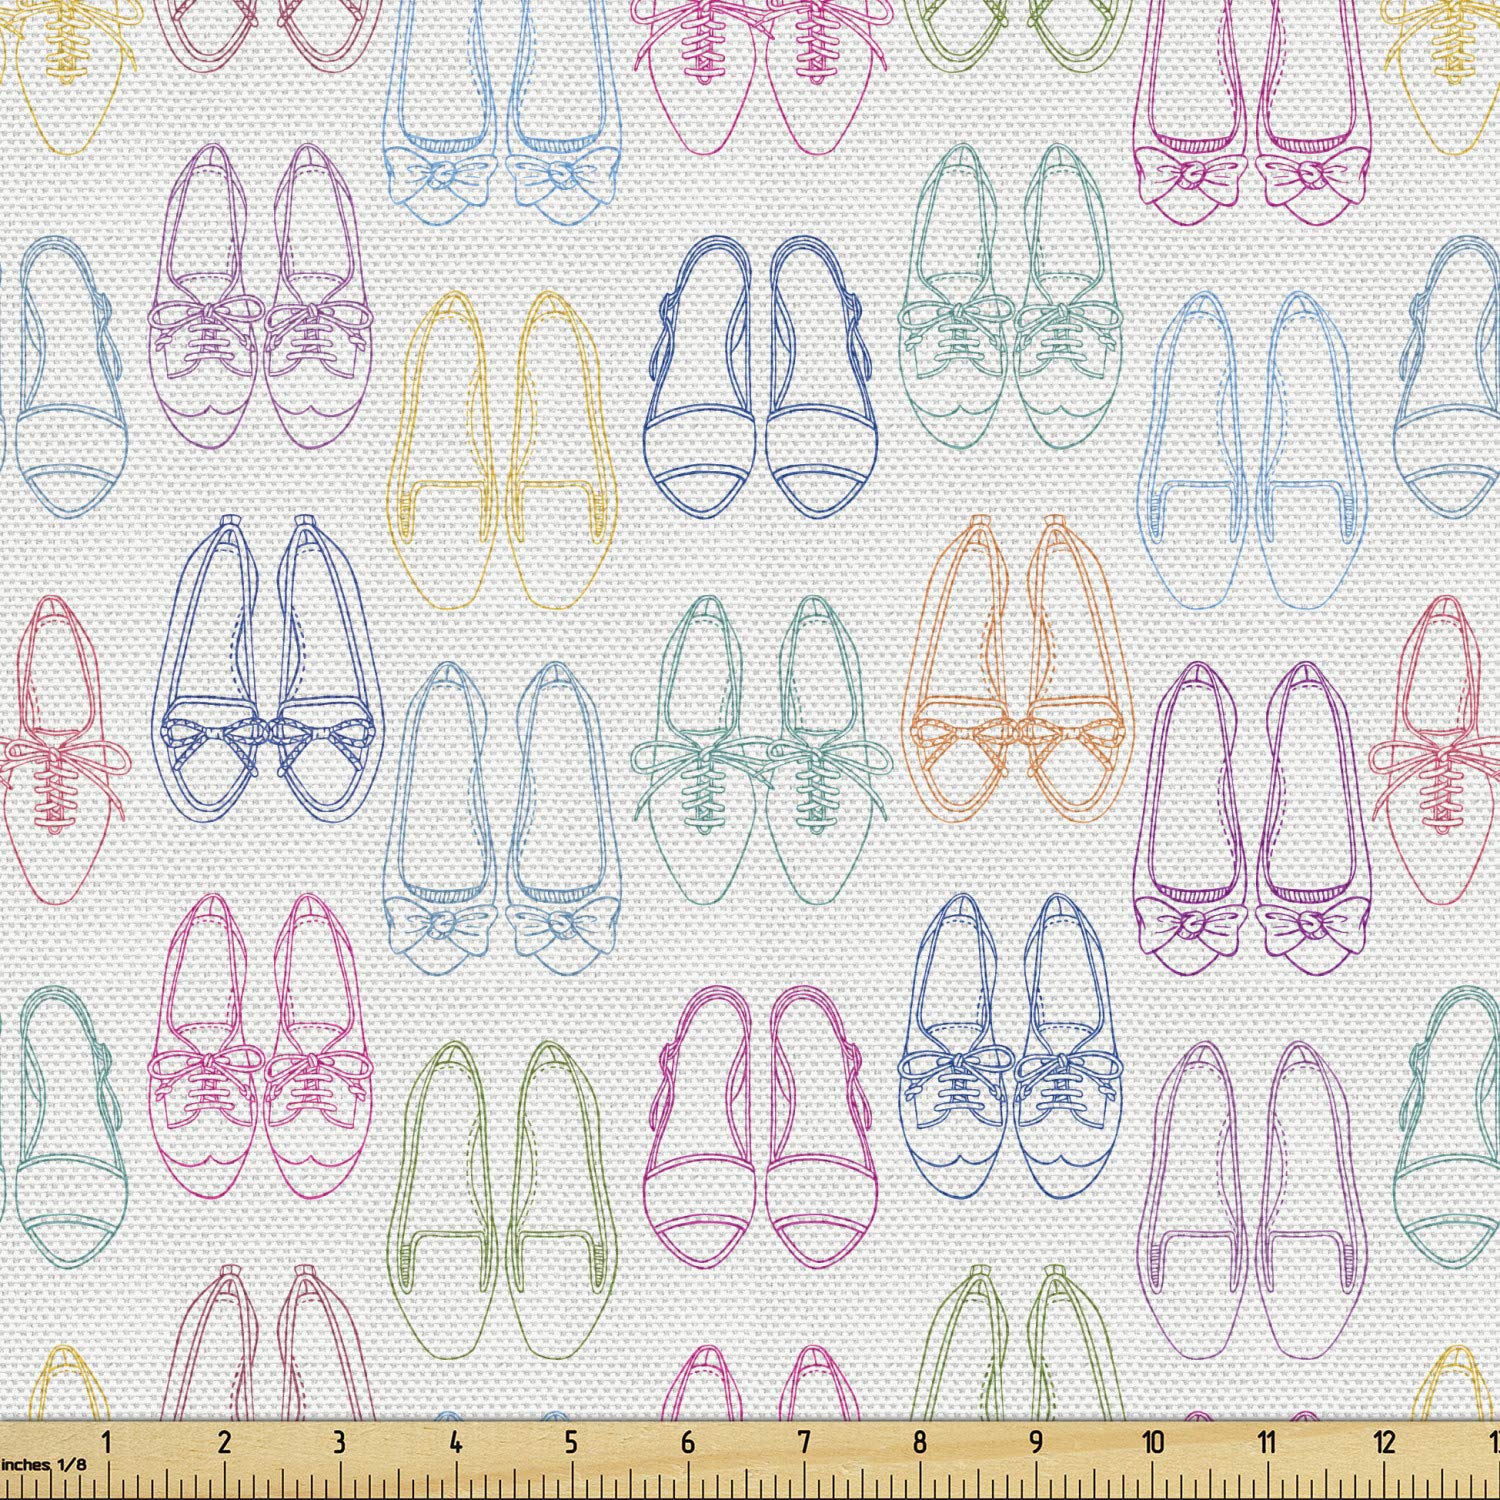
Task: Click the number 4 on the ruler
Action: tap(456, 1441)
